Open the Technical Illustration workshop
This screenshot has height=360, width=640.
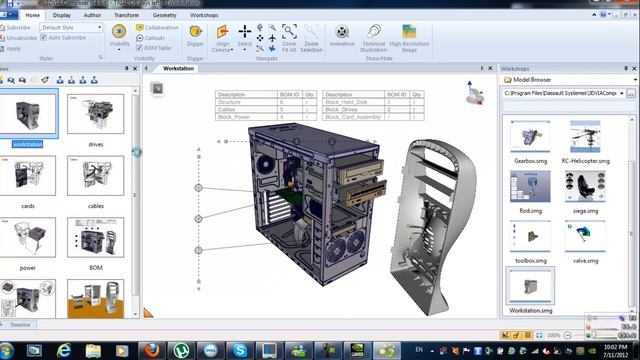373,38
